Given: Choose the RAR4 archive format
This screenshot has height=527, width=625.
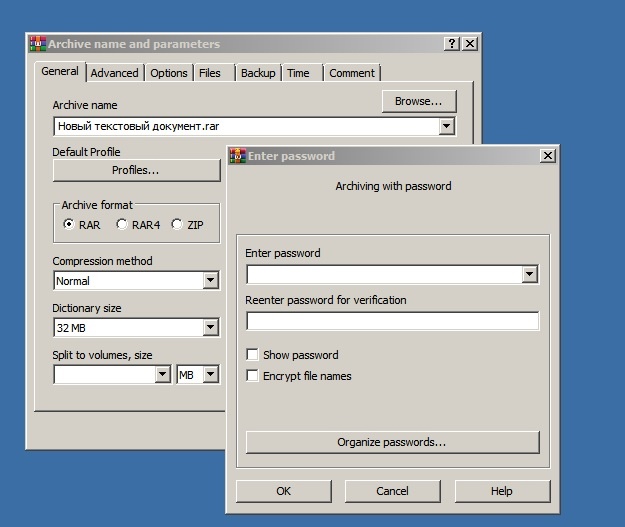Looking at the screenshot, I should [138, 225].
